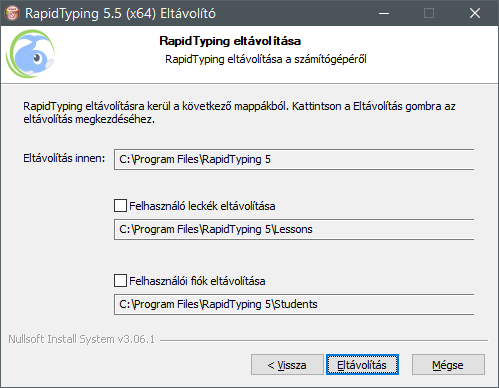Click the RapidTyping title bar app icon
The width and height of the screenshot is (499, 388).
point(12,13)
